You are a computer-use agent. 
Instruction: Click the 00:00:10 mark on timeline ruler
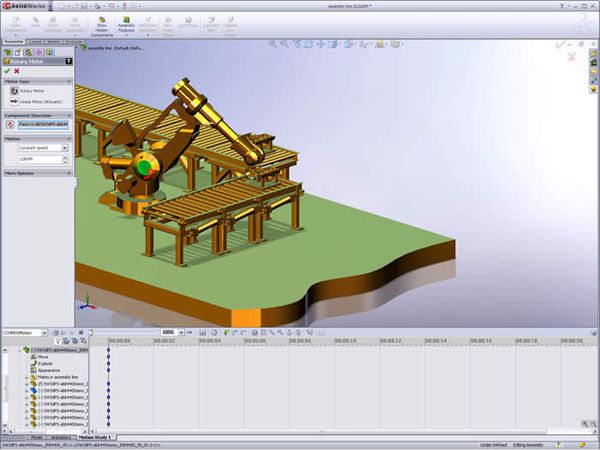pos(345,341)
